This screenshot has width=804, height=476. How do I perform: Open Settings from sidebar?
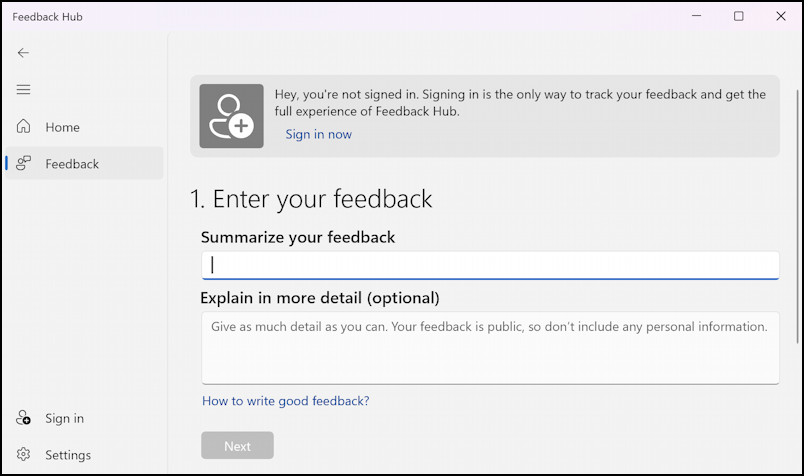pyautogui.click(x=84, y=454)
